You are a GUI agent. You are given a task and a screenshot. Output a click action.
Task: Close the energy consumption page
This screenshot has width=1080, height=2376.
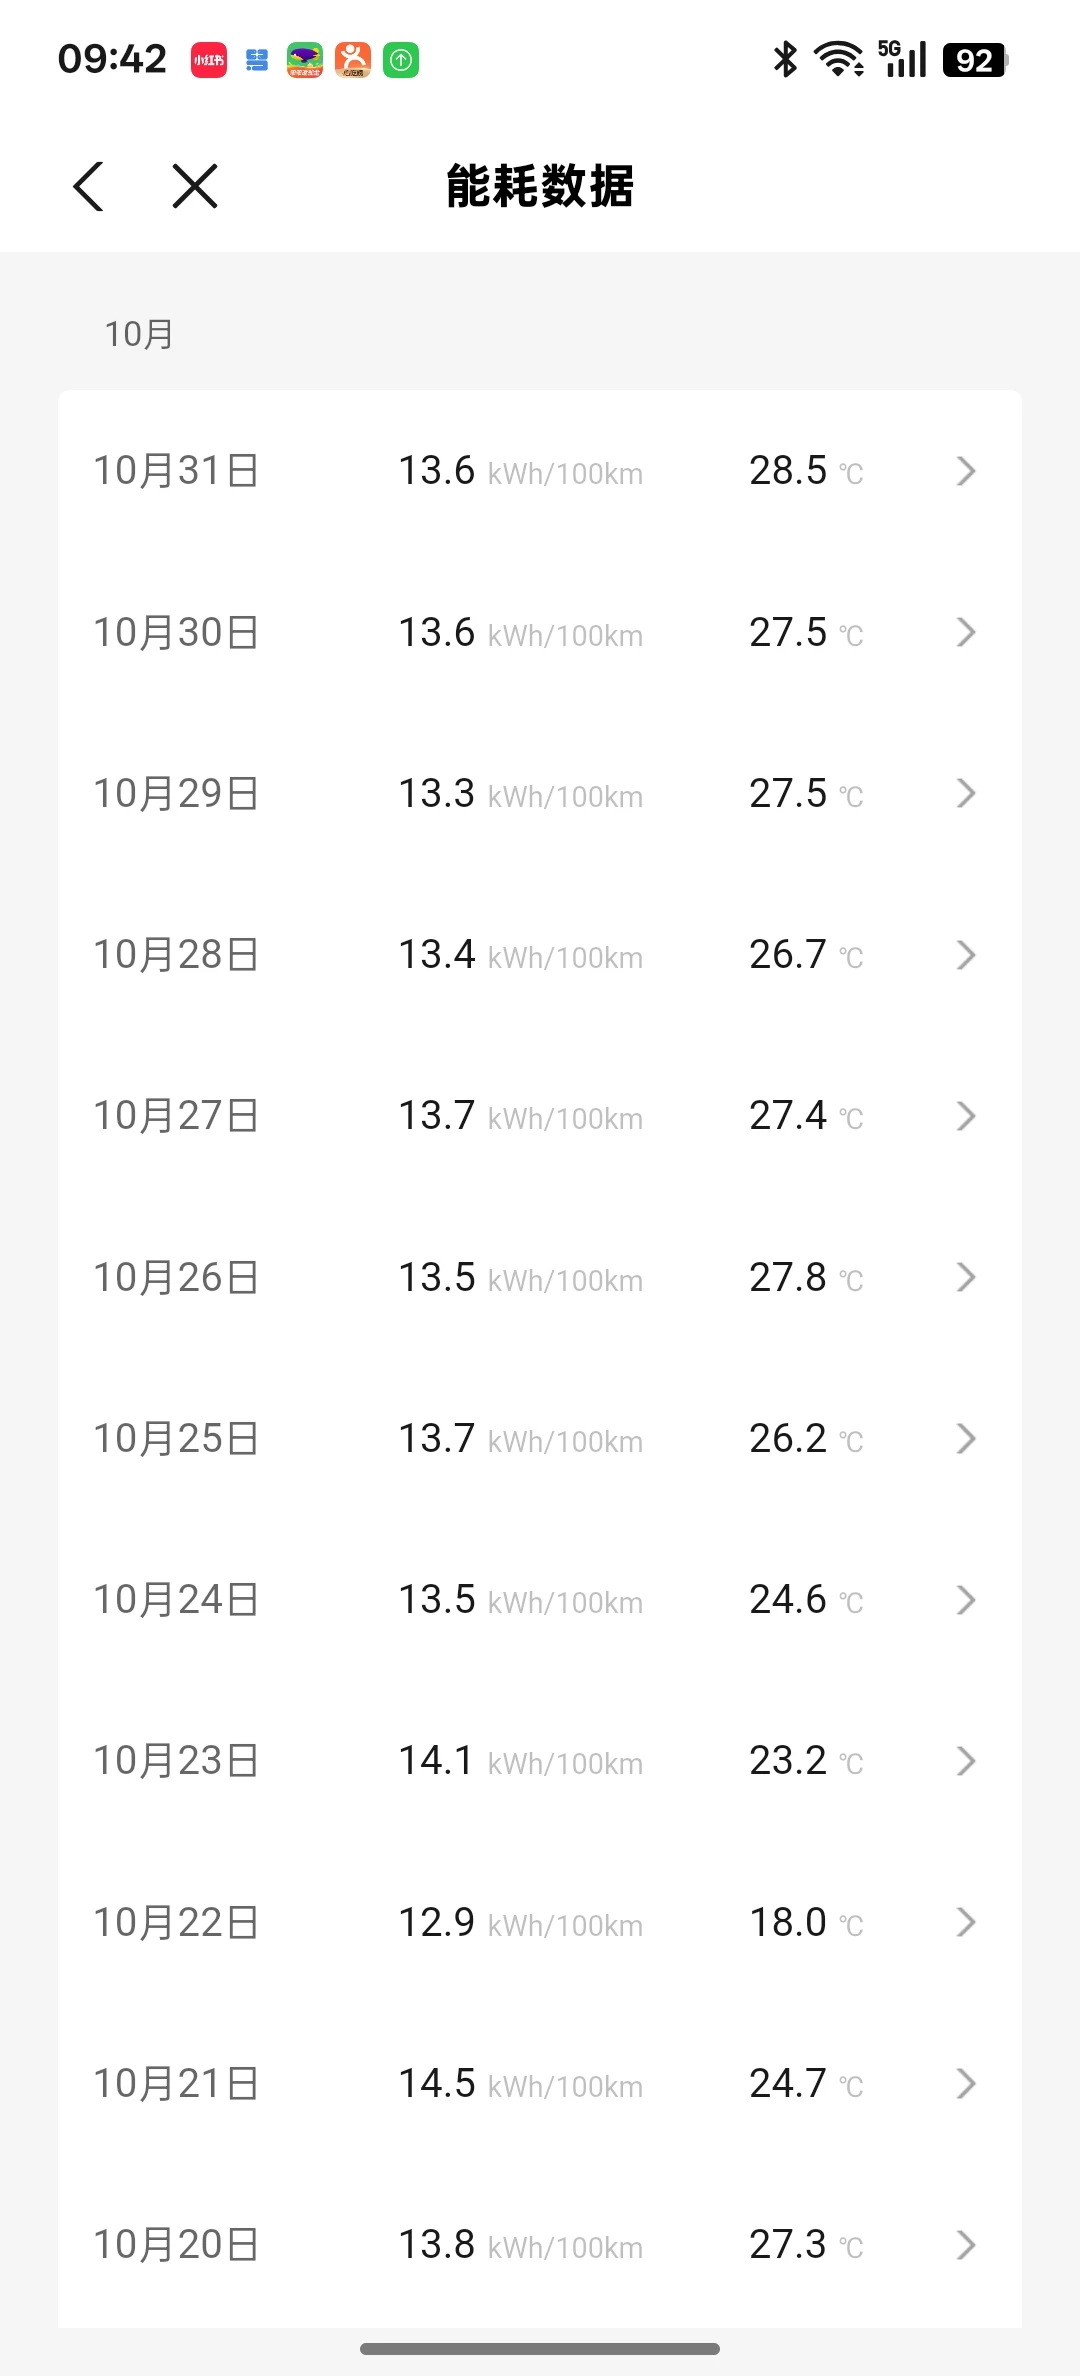(x=195, y=187)
